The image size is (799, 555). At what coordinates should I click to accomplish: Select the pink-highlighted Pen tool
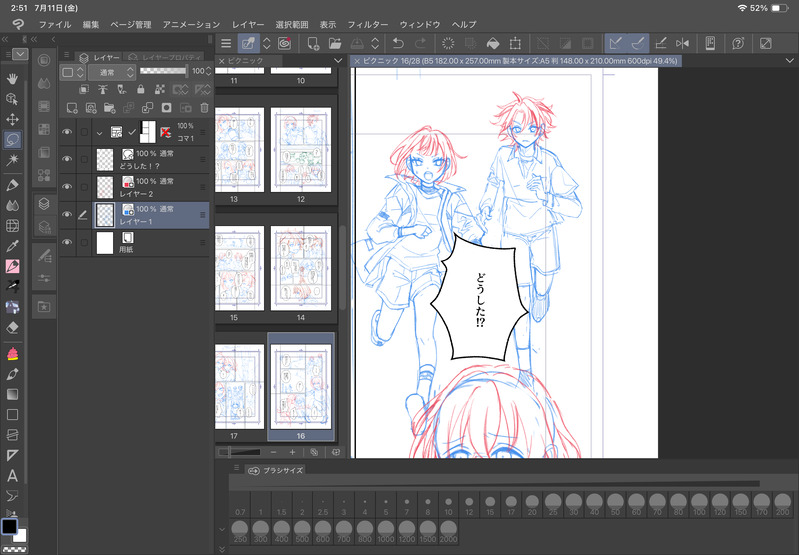tap(12, 266)
